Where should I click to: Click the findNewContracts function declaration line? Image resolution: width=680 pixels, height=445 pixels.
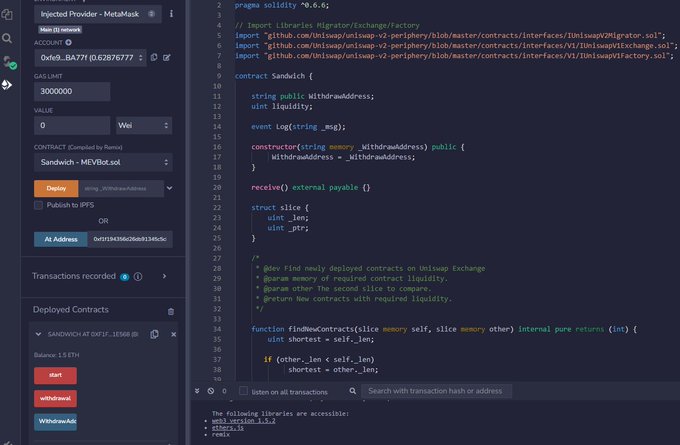[x=444, y=329]
